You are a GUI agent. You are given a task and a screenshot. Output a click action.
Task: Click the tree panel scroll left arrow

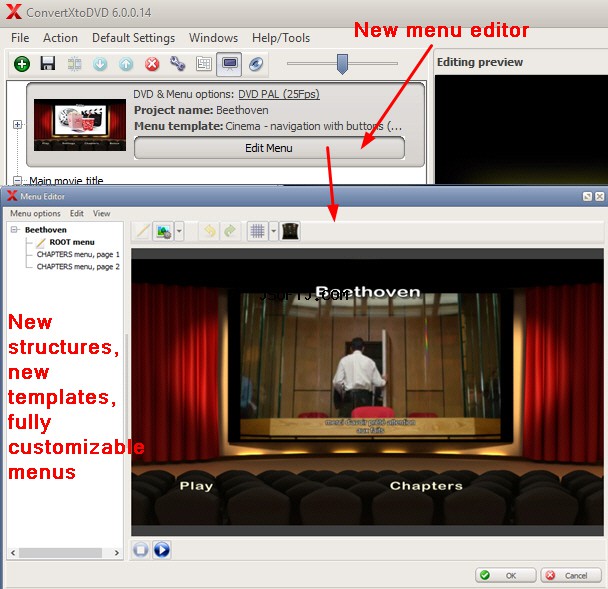13,553
